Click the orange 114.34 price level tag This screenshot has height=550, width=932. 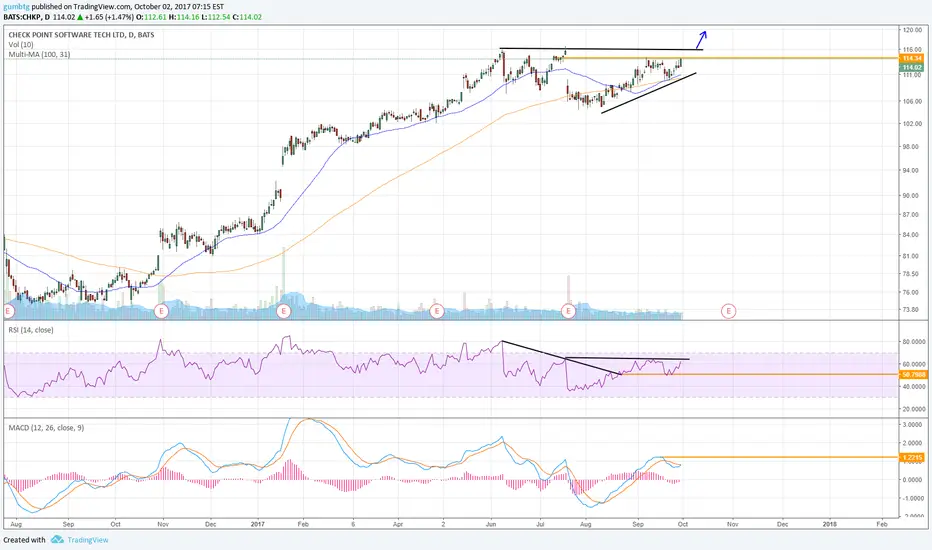point(912,58)
